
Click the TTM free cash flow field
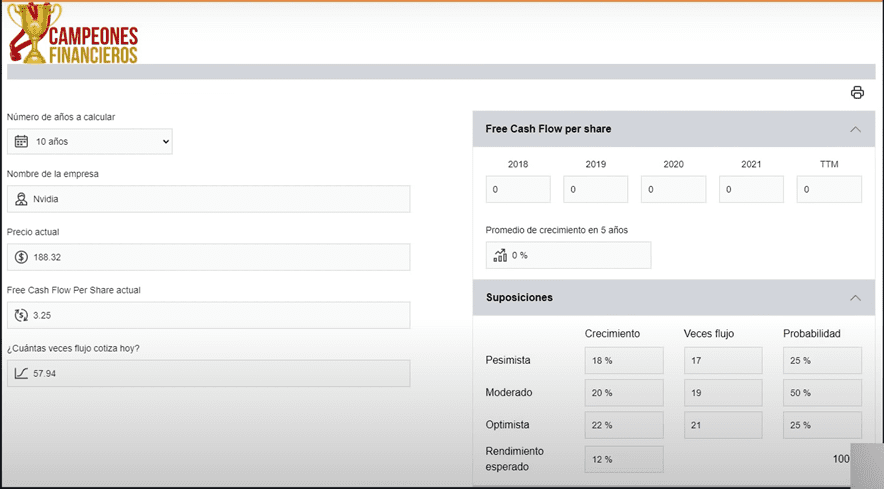pyautogui.click(x=828, y=189)
